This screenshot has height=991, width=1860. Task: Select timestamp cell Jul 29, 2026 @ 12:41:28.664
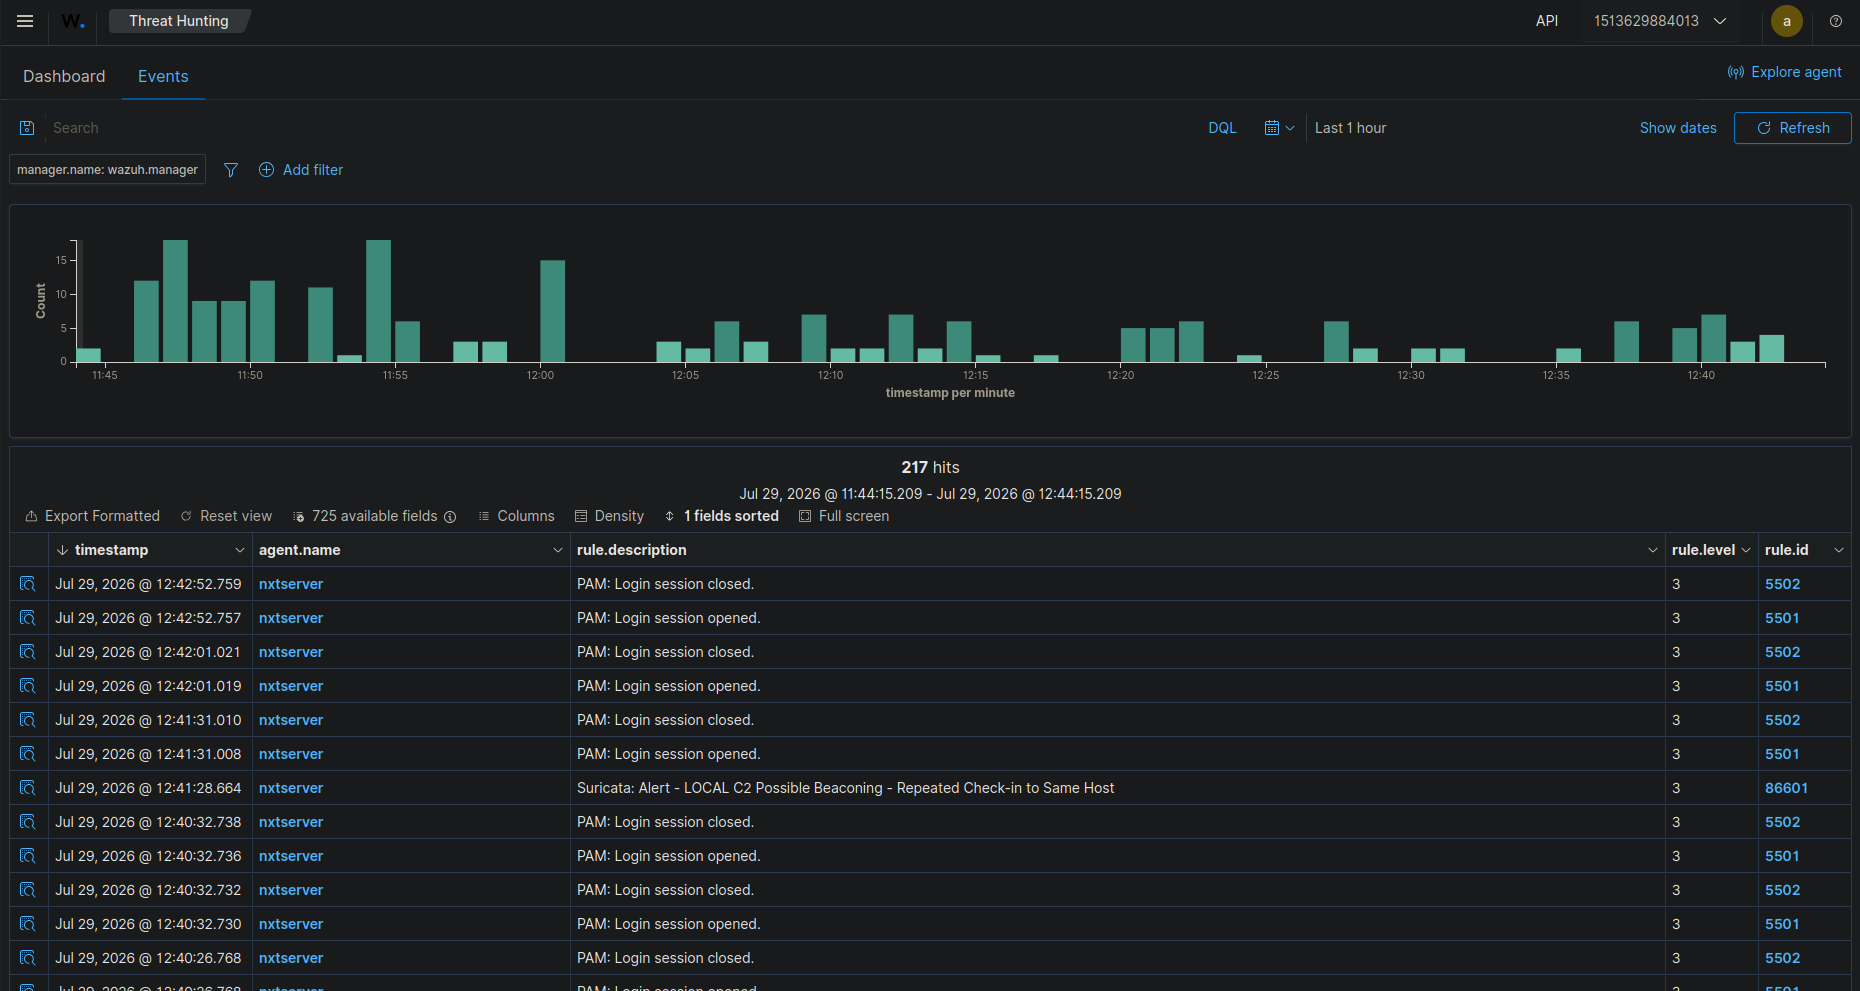click(x=148, y=788)
